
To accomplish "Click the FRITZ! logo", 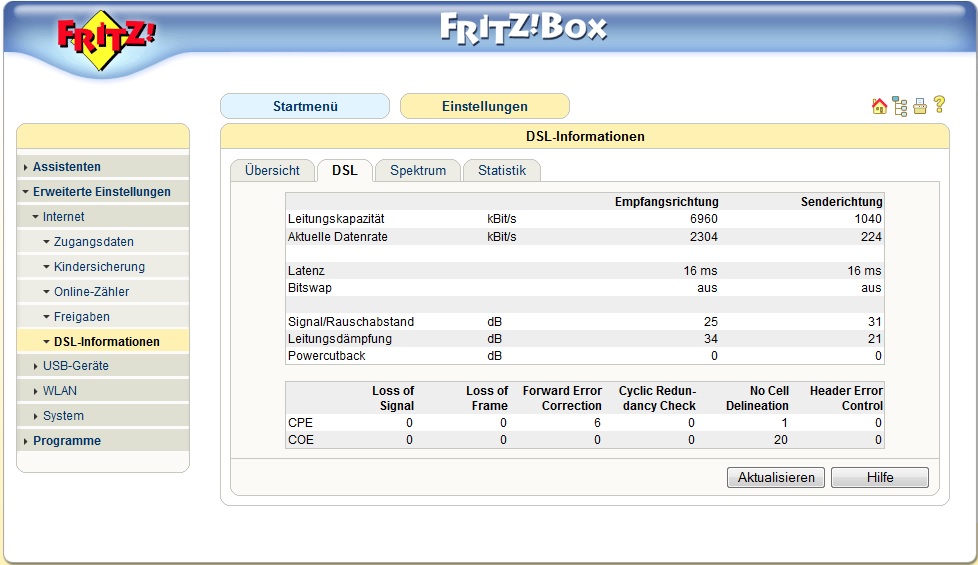I will (105, 40).
